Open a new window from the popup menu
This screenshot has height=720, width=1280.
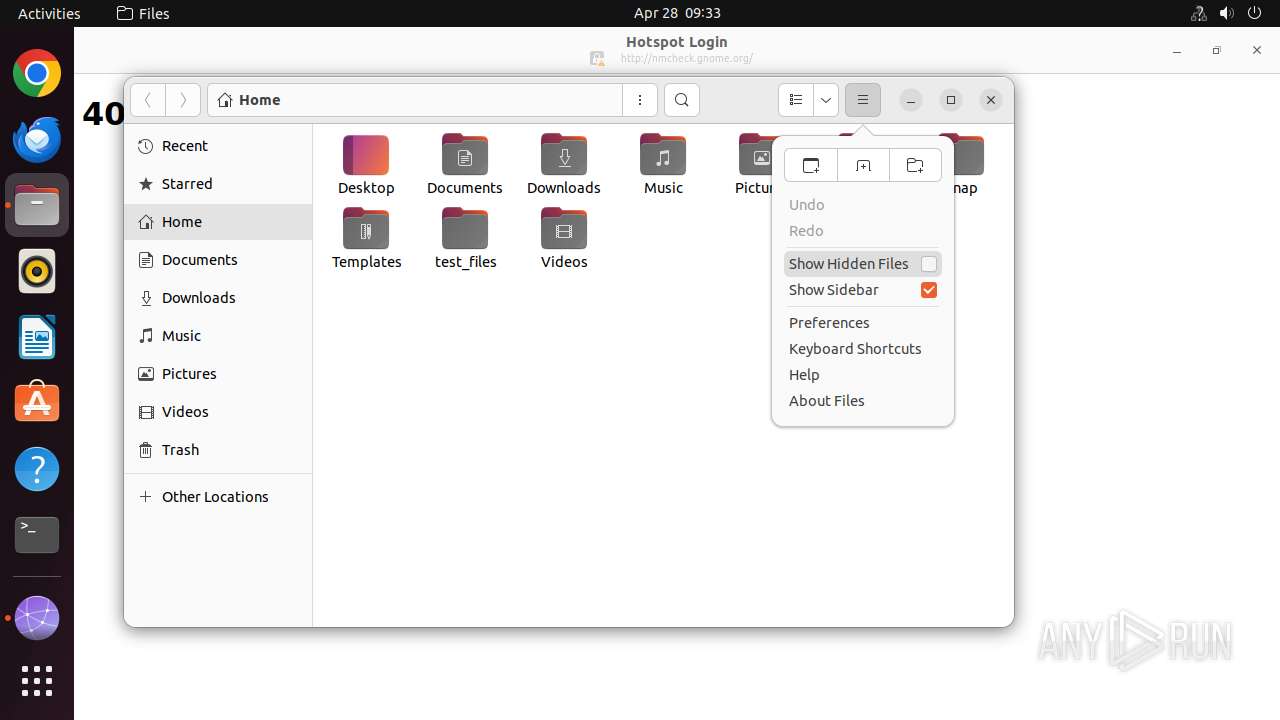(811, 165)
